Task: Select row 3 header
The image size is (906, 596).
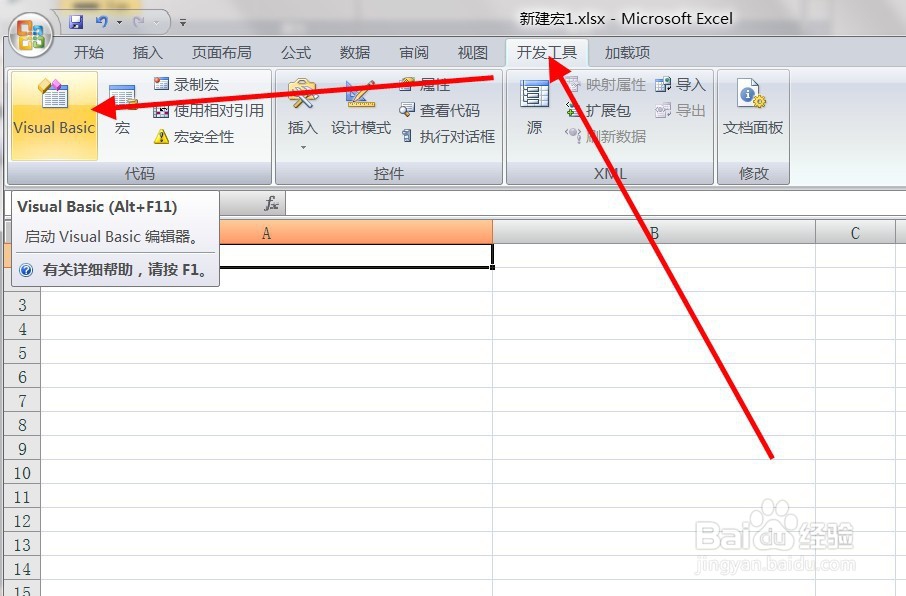Action: pyautogui.click(x=23, y=305)
